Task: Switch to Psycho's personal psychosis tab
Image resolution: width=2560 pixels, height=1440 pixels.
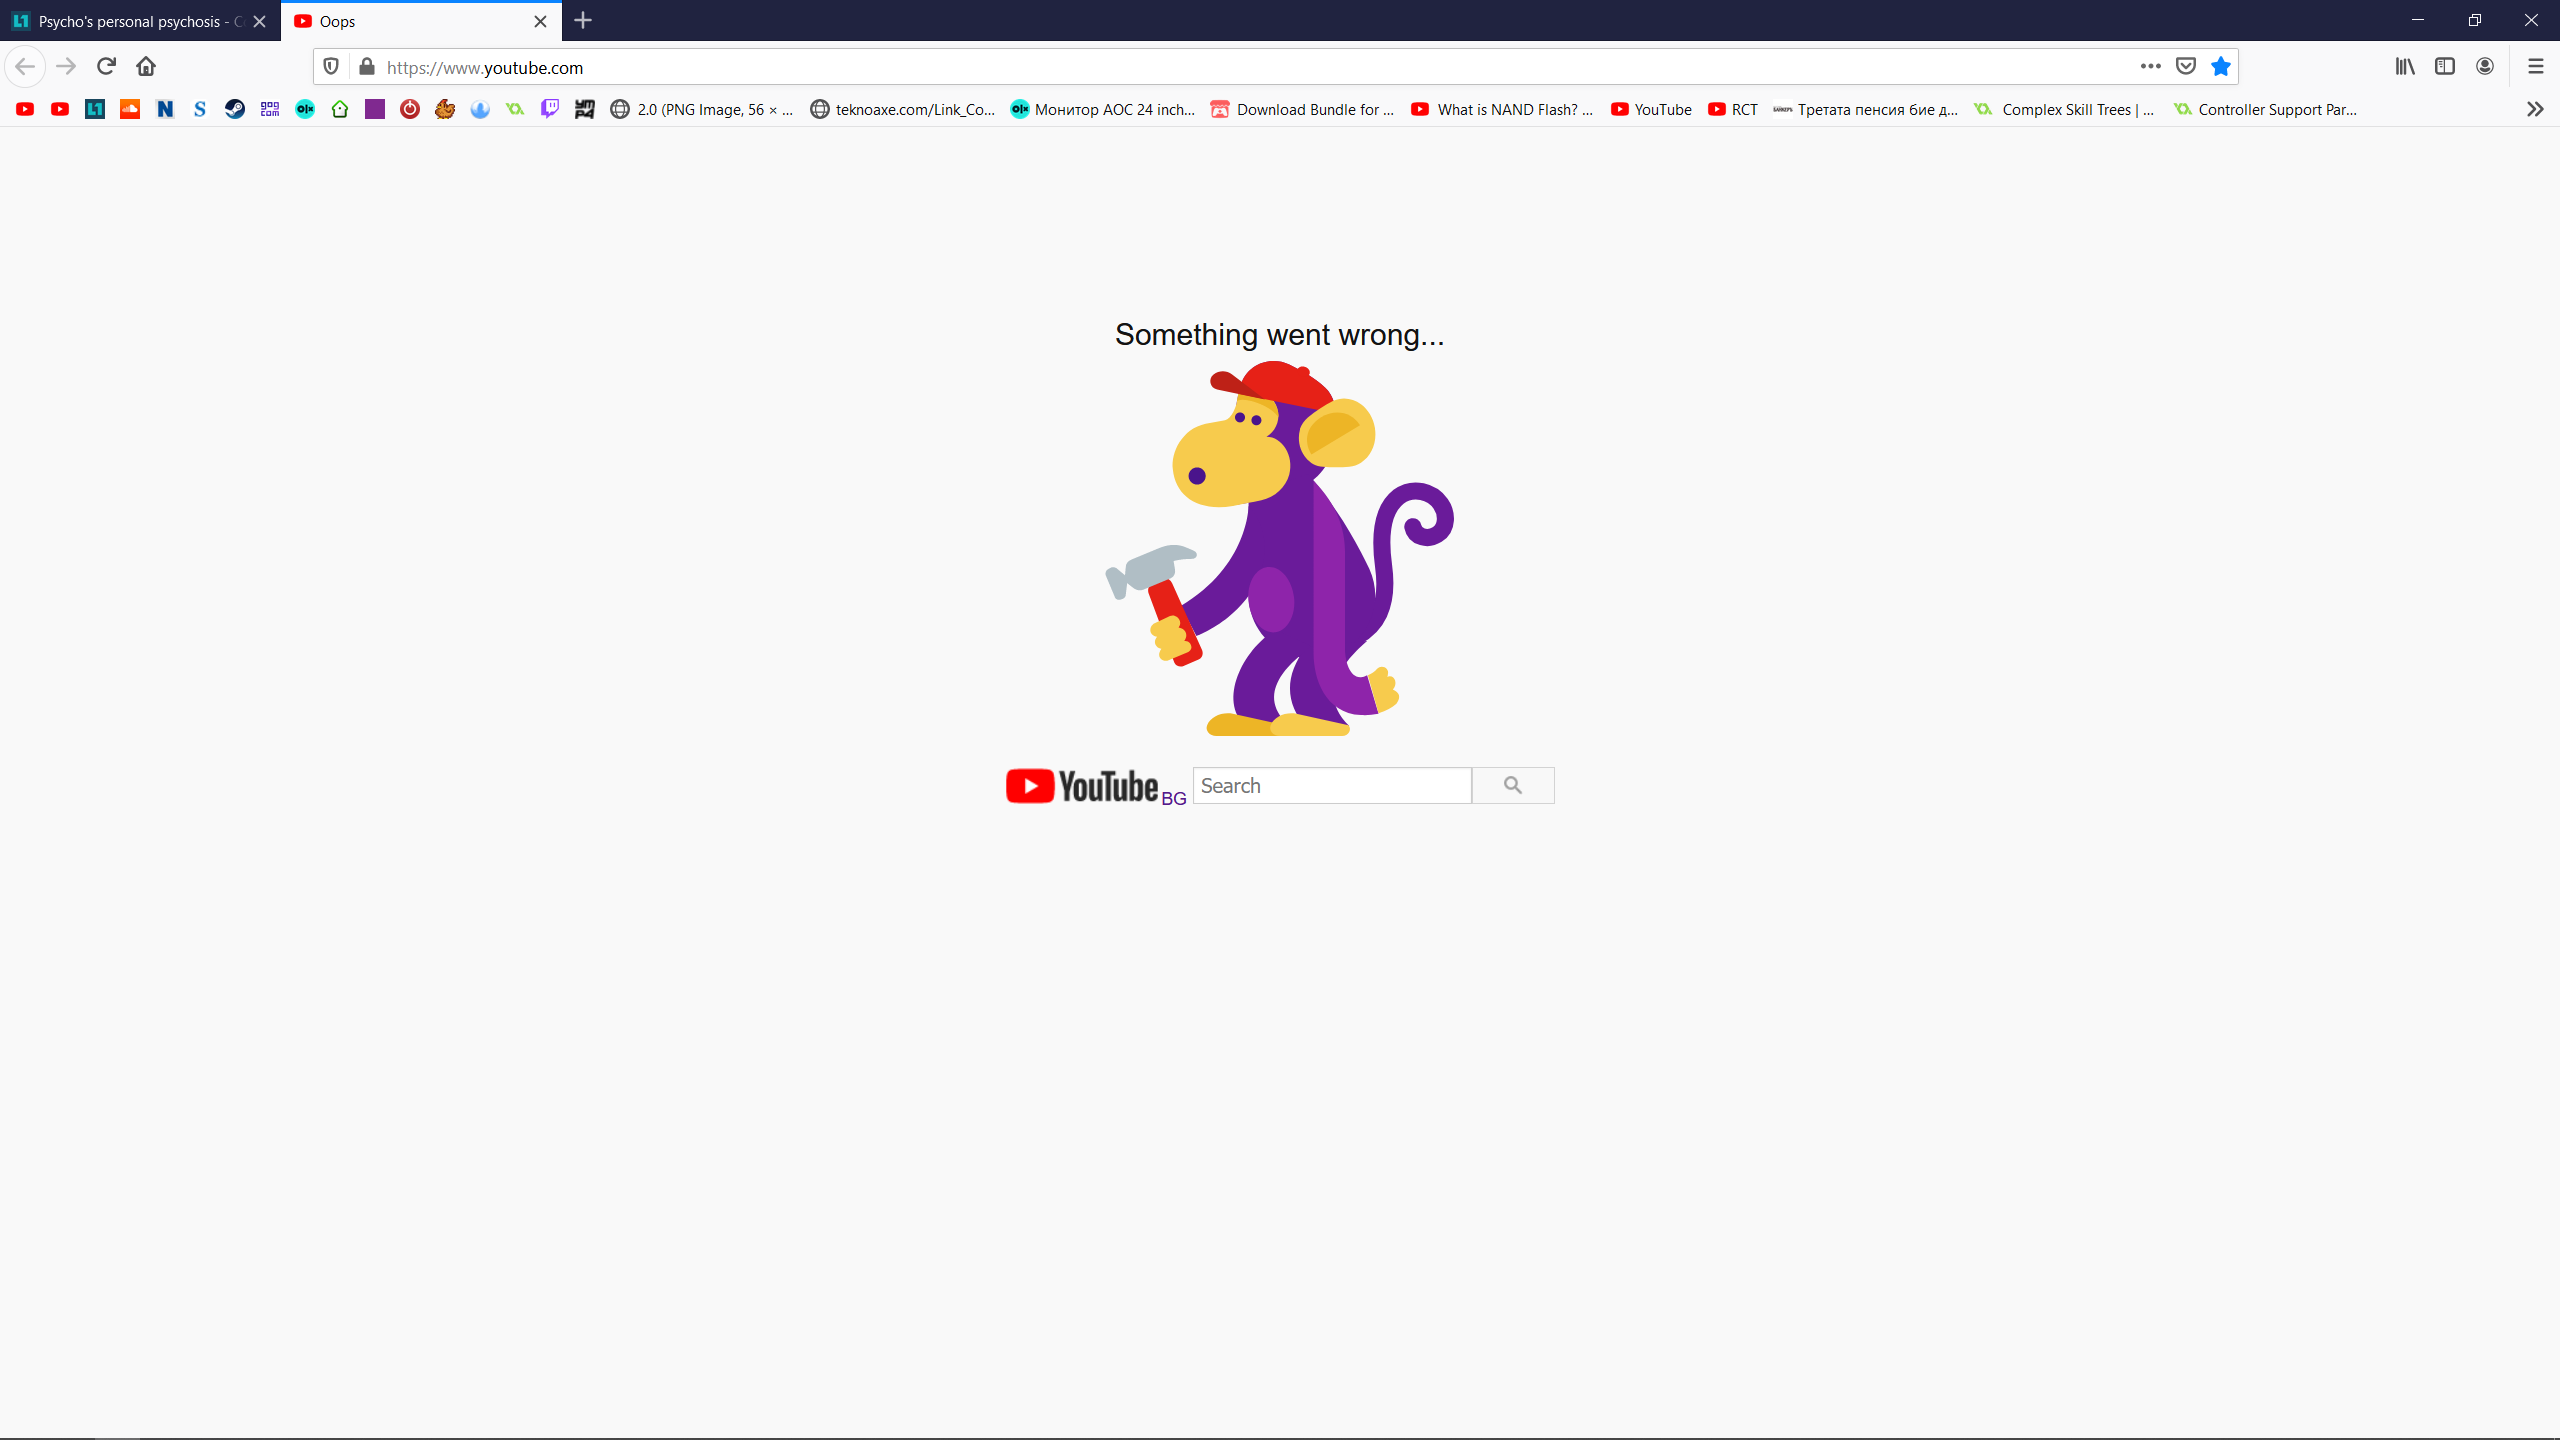Action: (x=130, y=21)
